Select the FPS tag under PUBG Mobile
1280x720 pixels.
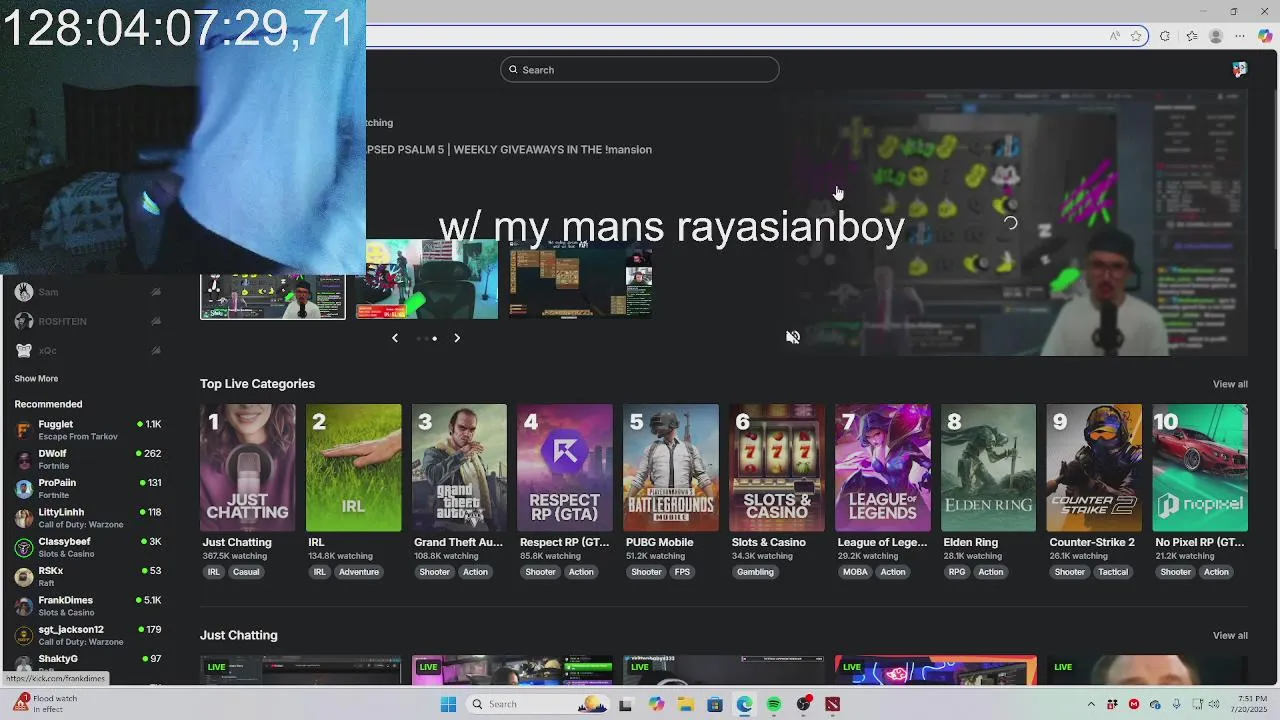(x=682, y=572)
